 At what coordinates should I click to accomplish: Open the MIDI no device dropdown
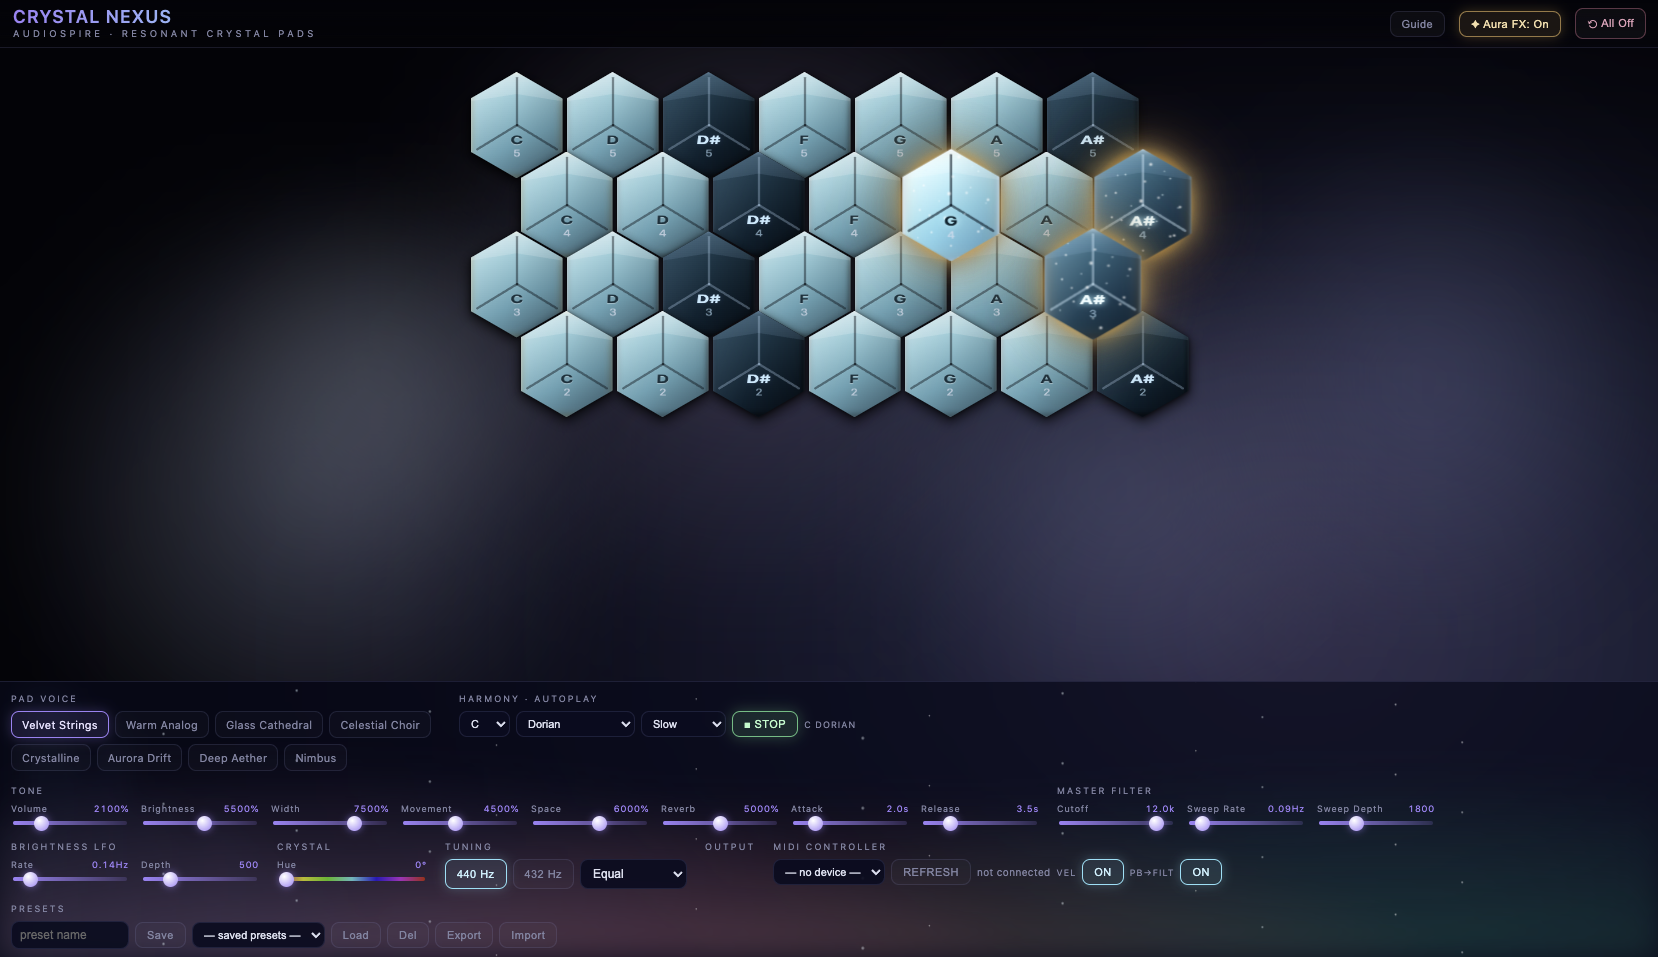[x=828, y=872]
